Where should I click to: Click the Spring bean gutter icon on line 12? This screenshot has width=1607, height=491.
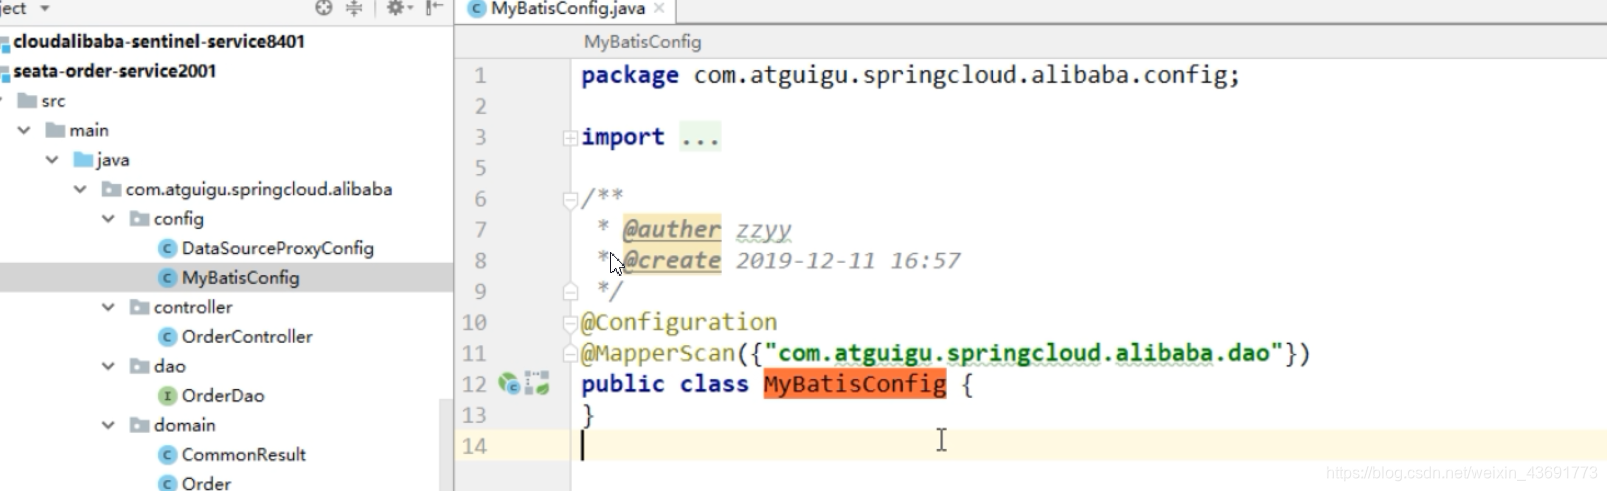tap(510, 383)
